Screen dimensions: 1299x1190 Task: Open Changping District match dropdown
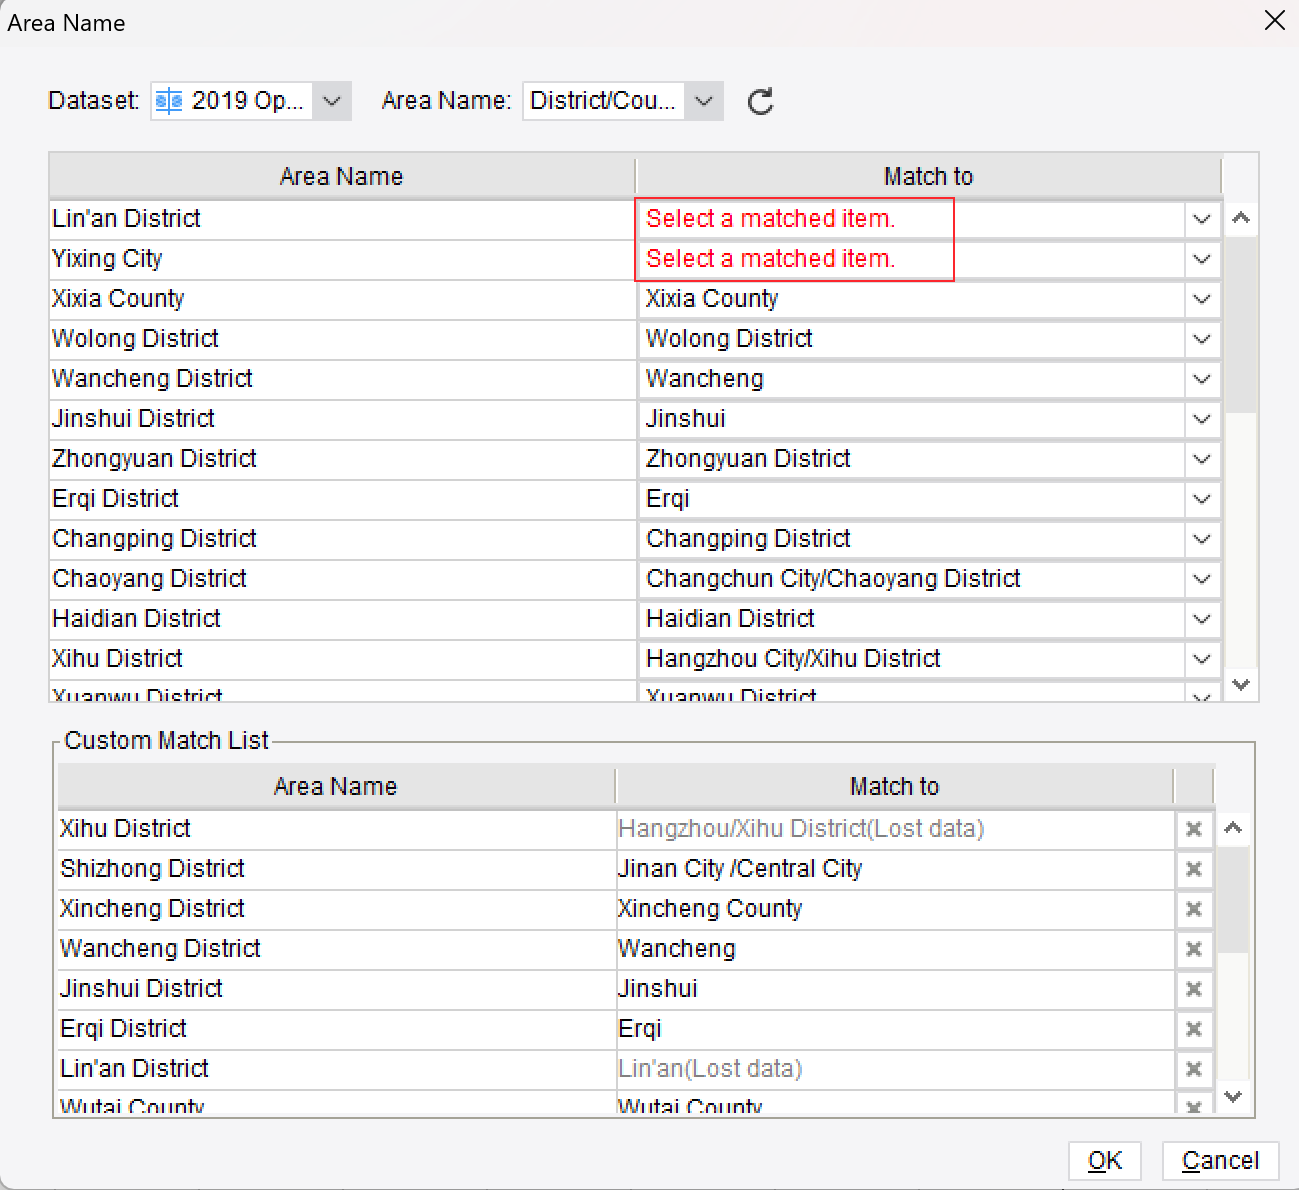click(x=1201, y=539)
